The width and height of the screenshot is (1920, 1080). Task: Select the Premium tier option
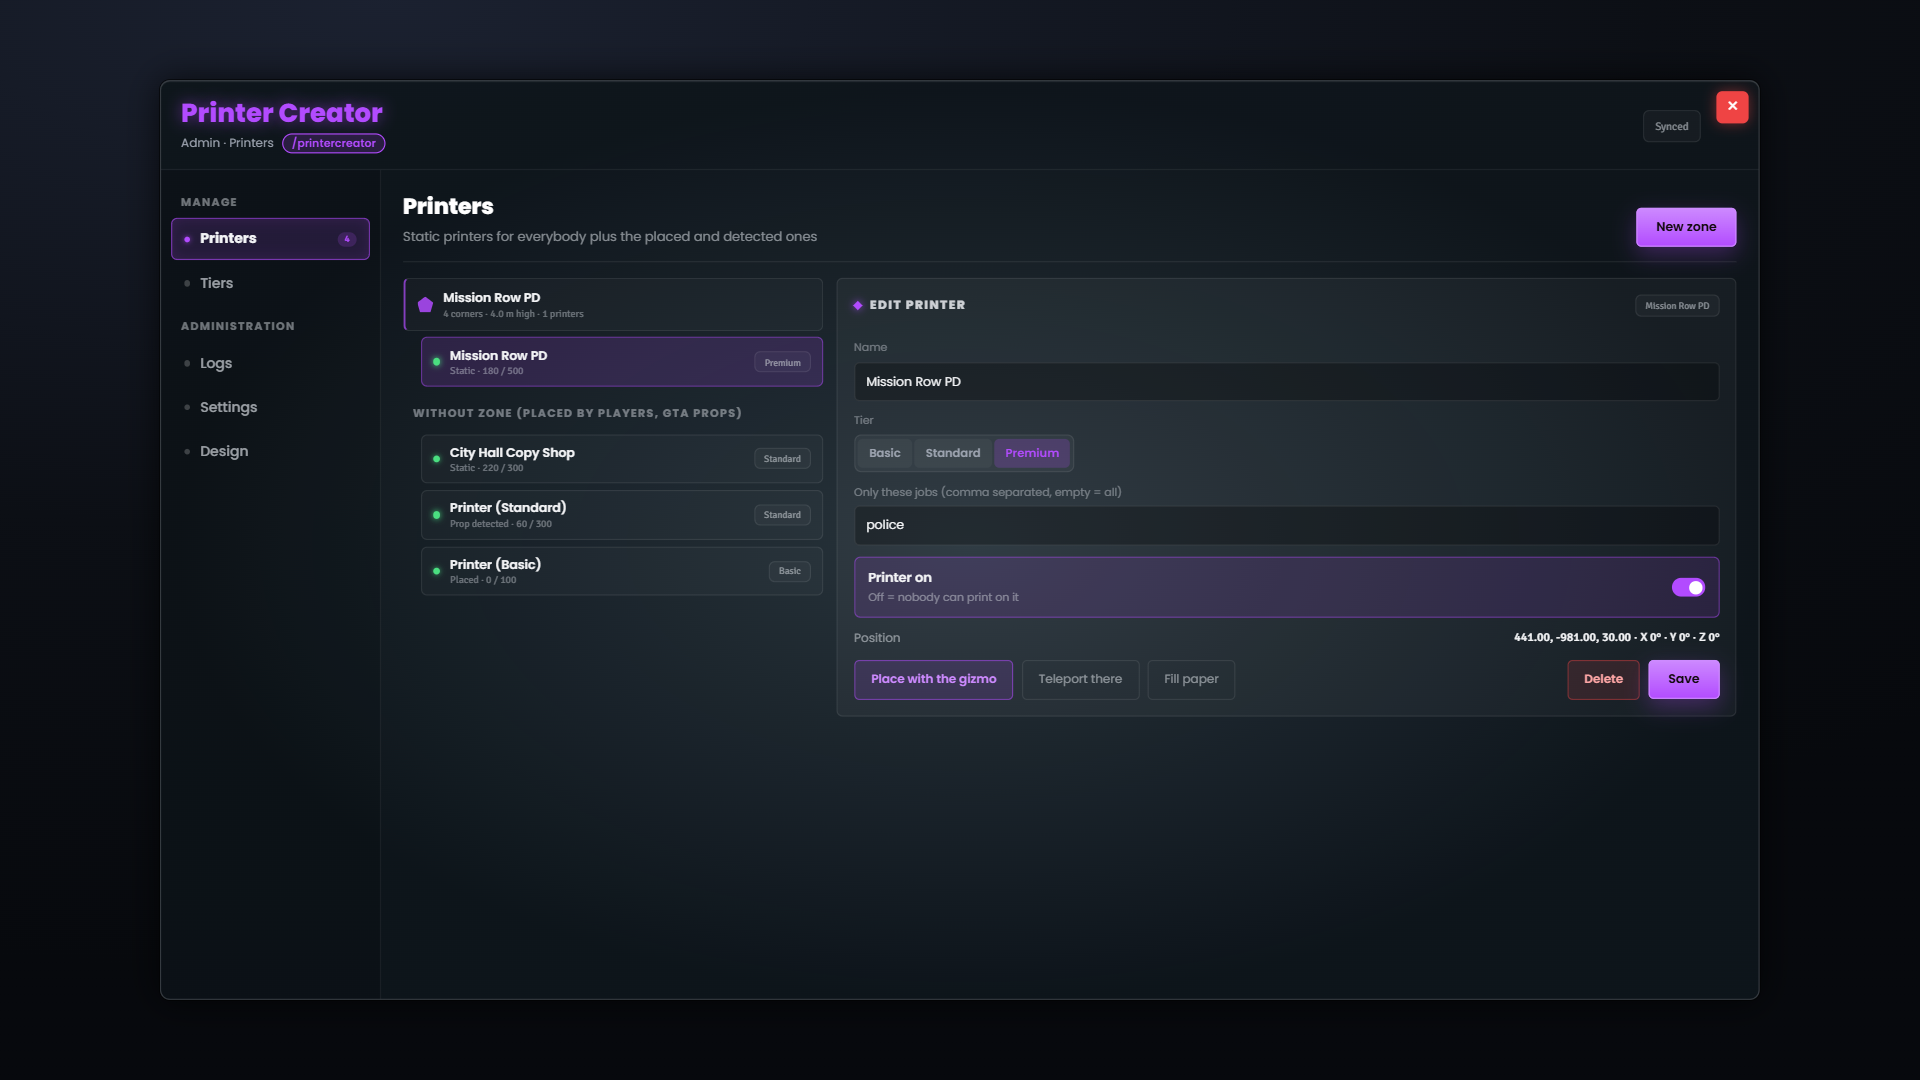1031,453
